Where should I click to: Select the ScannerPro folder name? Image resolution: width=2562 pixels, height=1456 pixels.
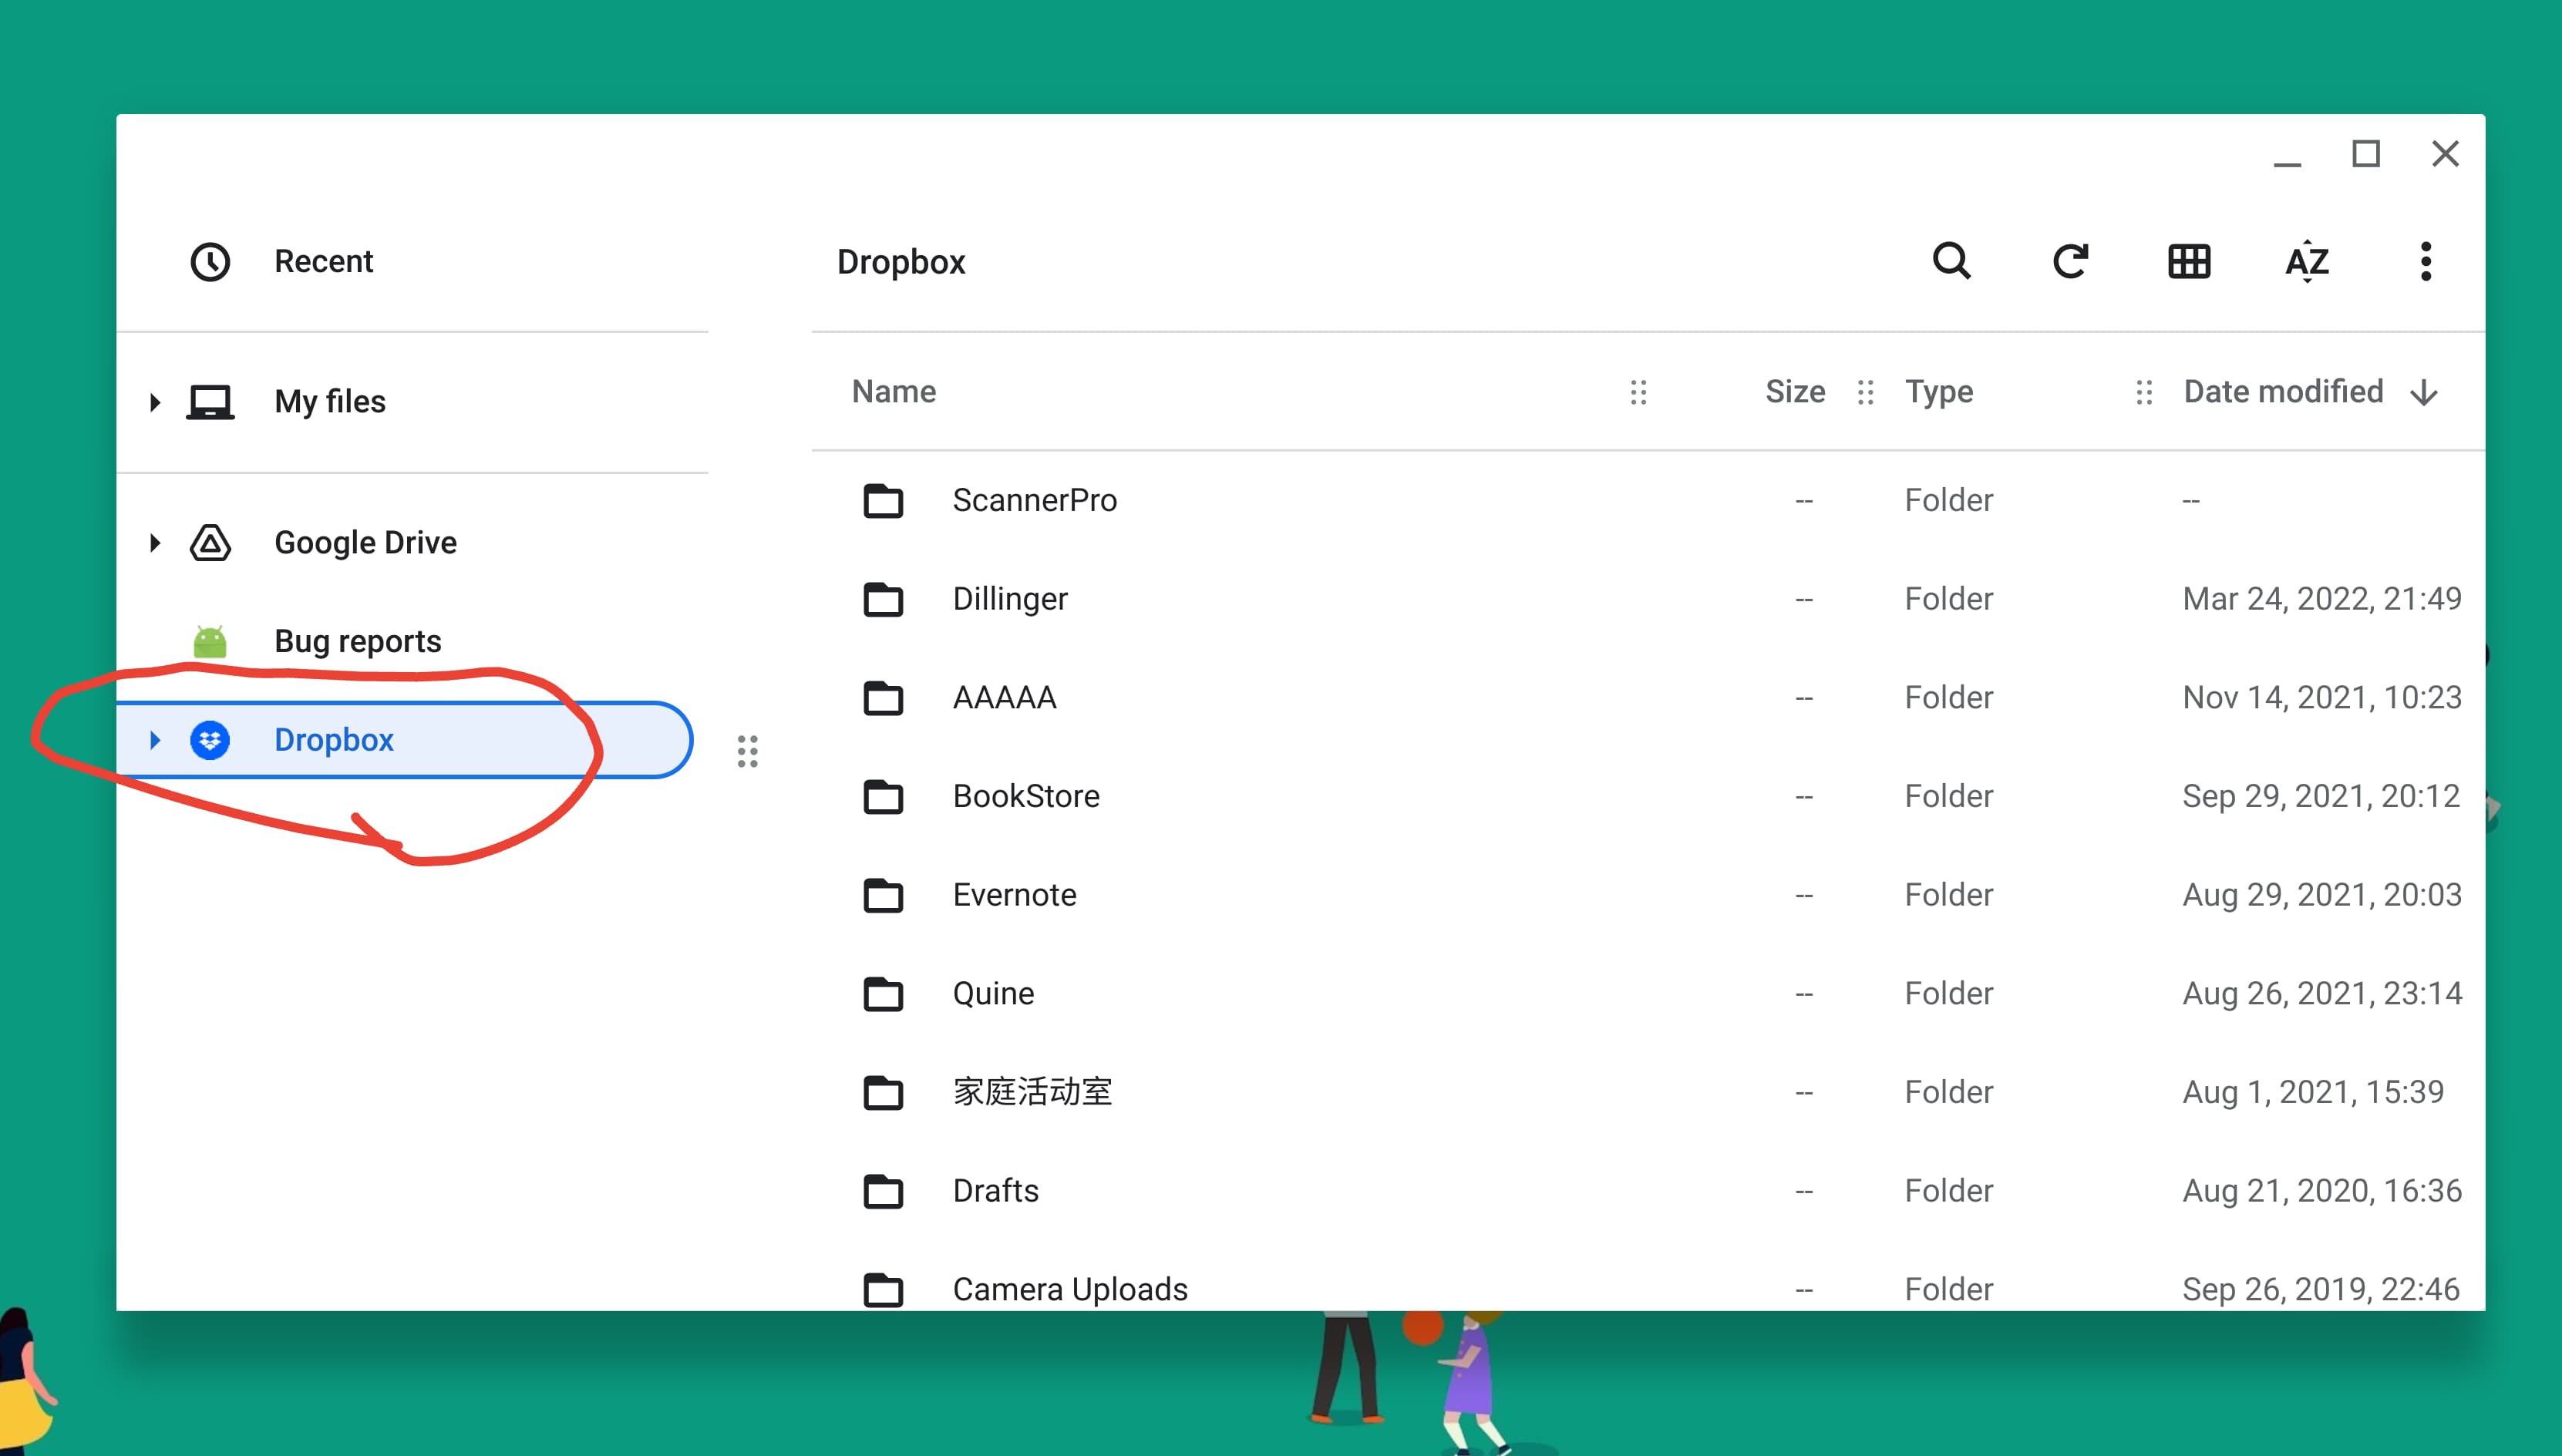[x=1035, y=500]
